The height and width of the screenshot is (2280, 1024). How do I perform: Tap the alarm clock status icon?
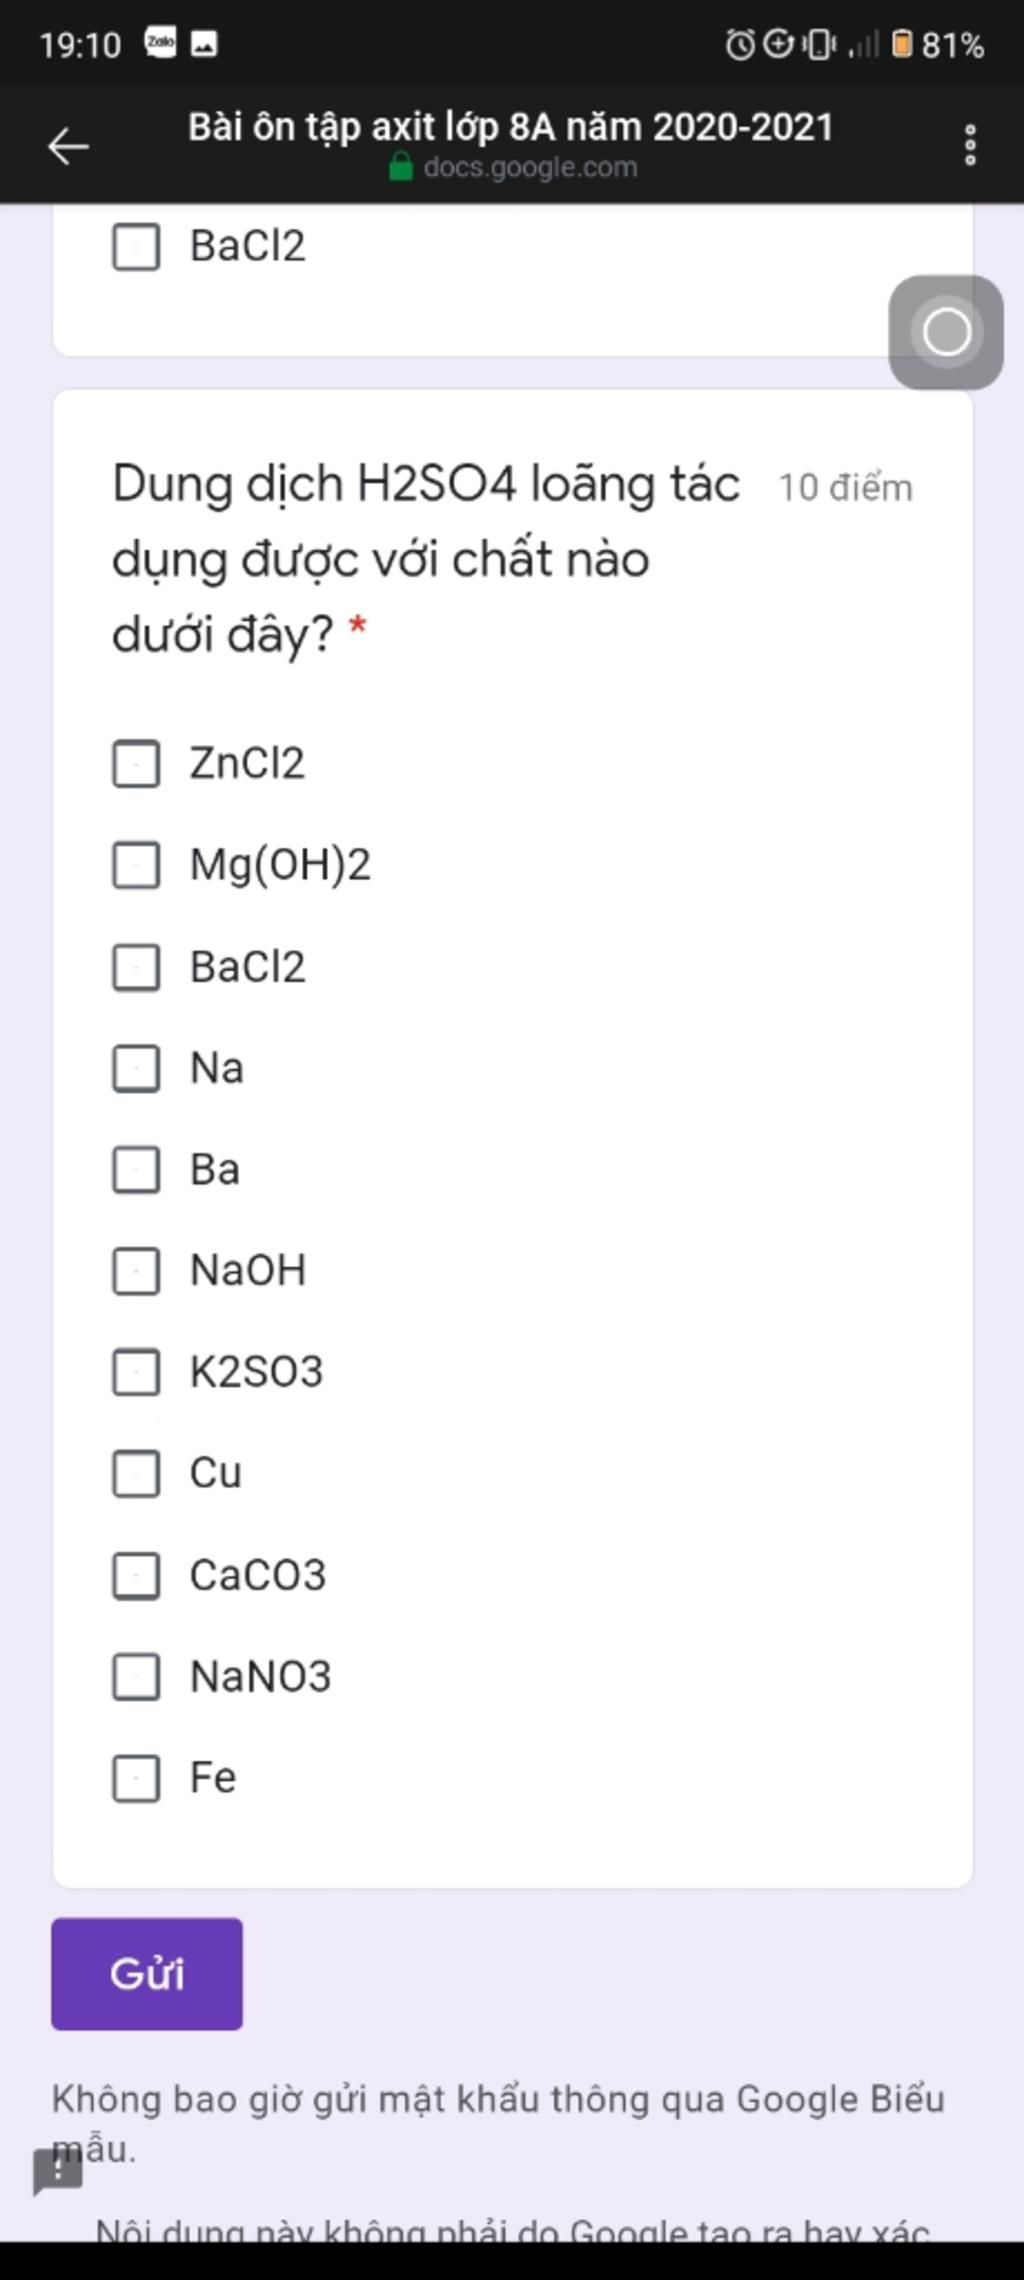(x=739, y=44)
